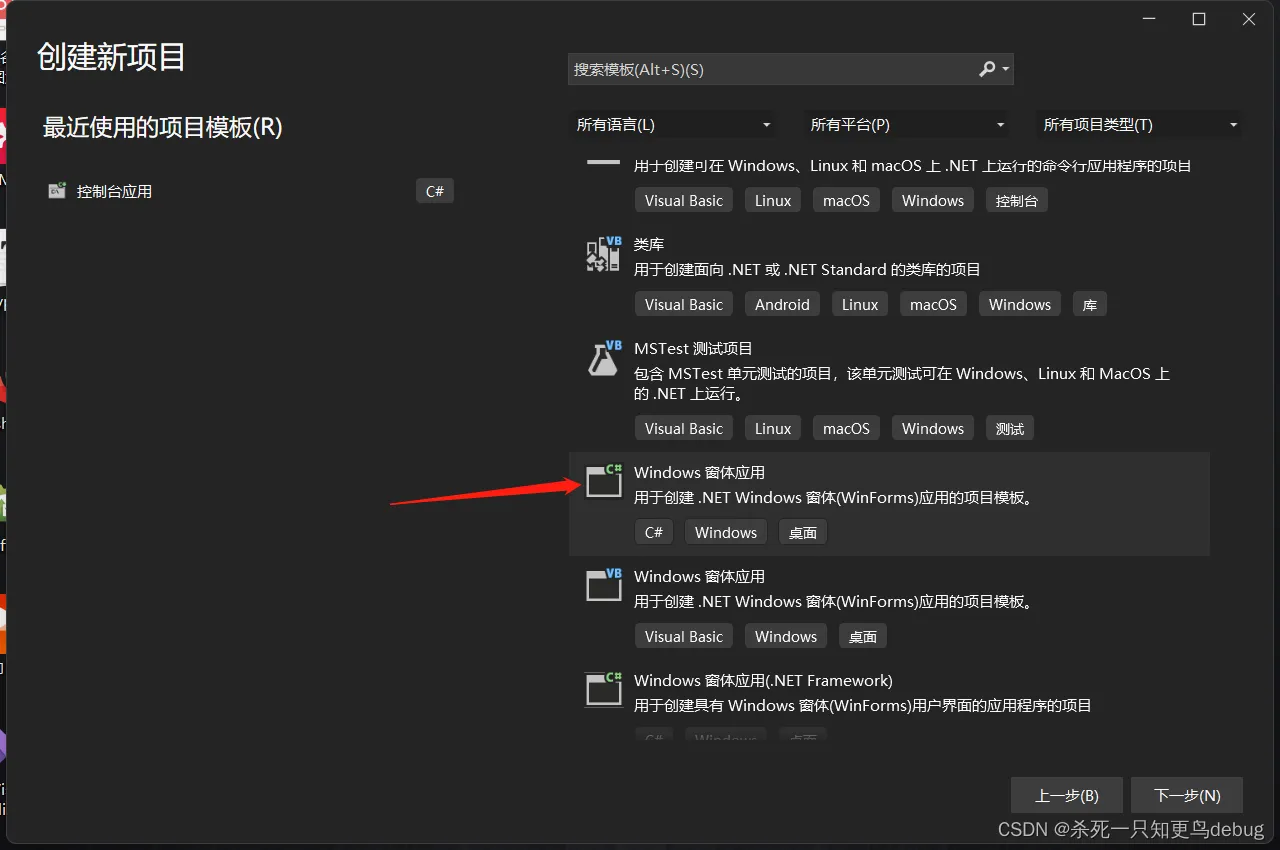Screen dimensions: 1280x850
Task: Close the 创建新项目 dialog
Action: point(1249,19)
